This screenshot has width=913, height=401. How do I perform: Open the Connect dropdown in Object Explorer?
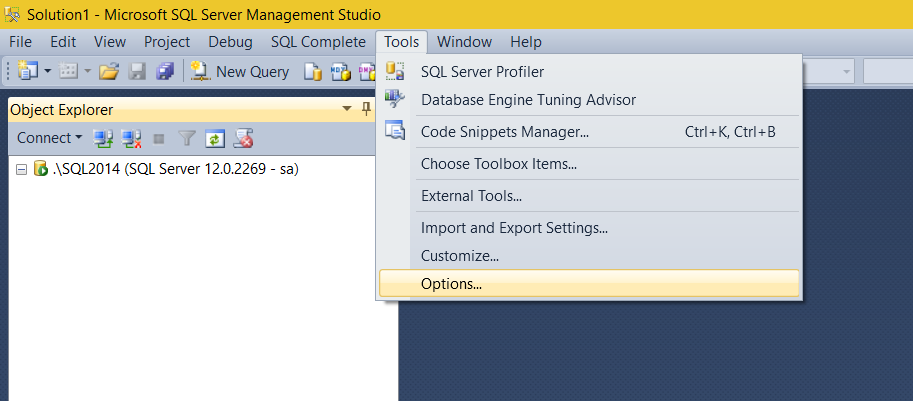[49, 138]
